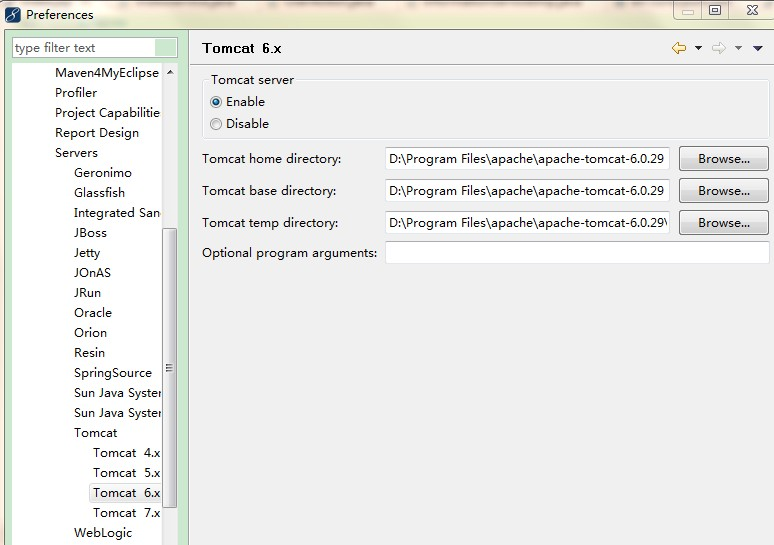
Task: Click the tree vertical scrollbar thumb
Action: (x=170, y=368)
